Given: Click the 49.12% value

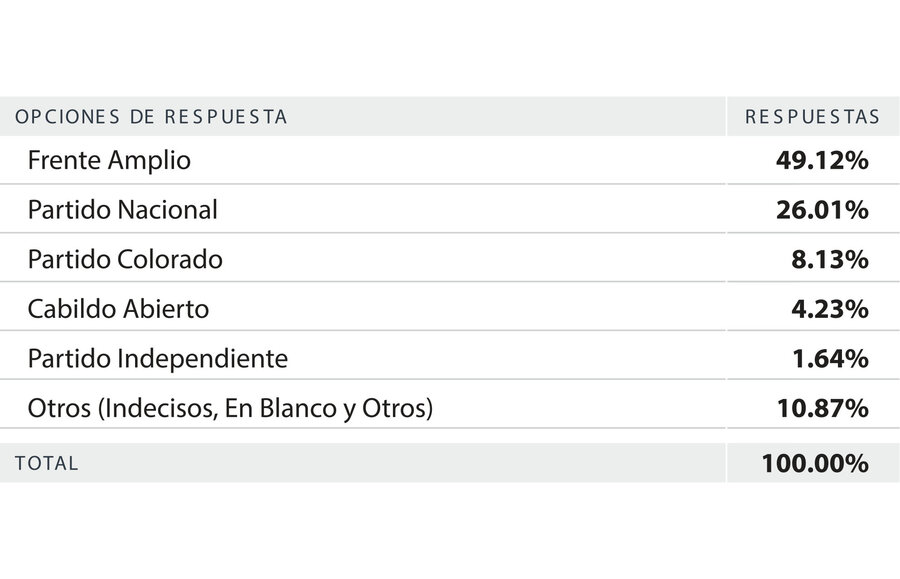Looking at the screenshot, I should pyautogui.click(x=822, y=160).
